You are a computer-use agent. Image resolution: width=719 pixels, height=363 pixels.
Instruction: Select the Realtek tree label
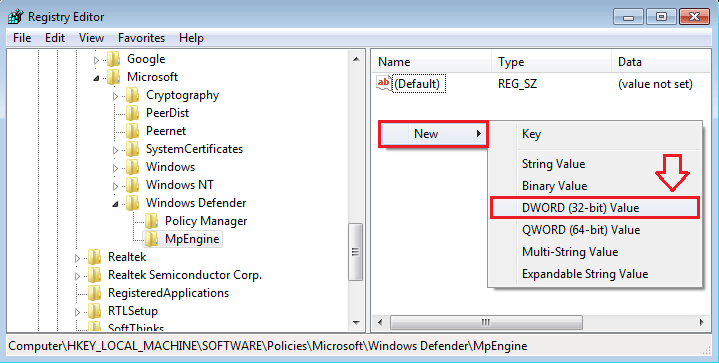pyautogui.click(x=127, y=257)
